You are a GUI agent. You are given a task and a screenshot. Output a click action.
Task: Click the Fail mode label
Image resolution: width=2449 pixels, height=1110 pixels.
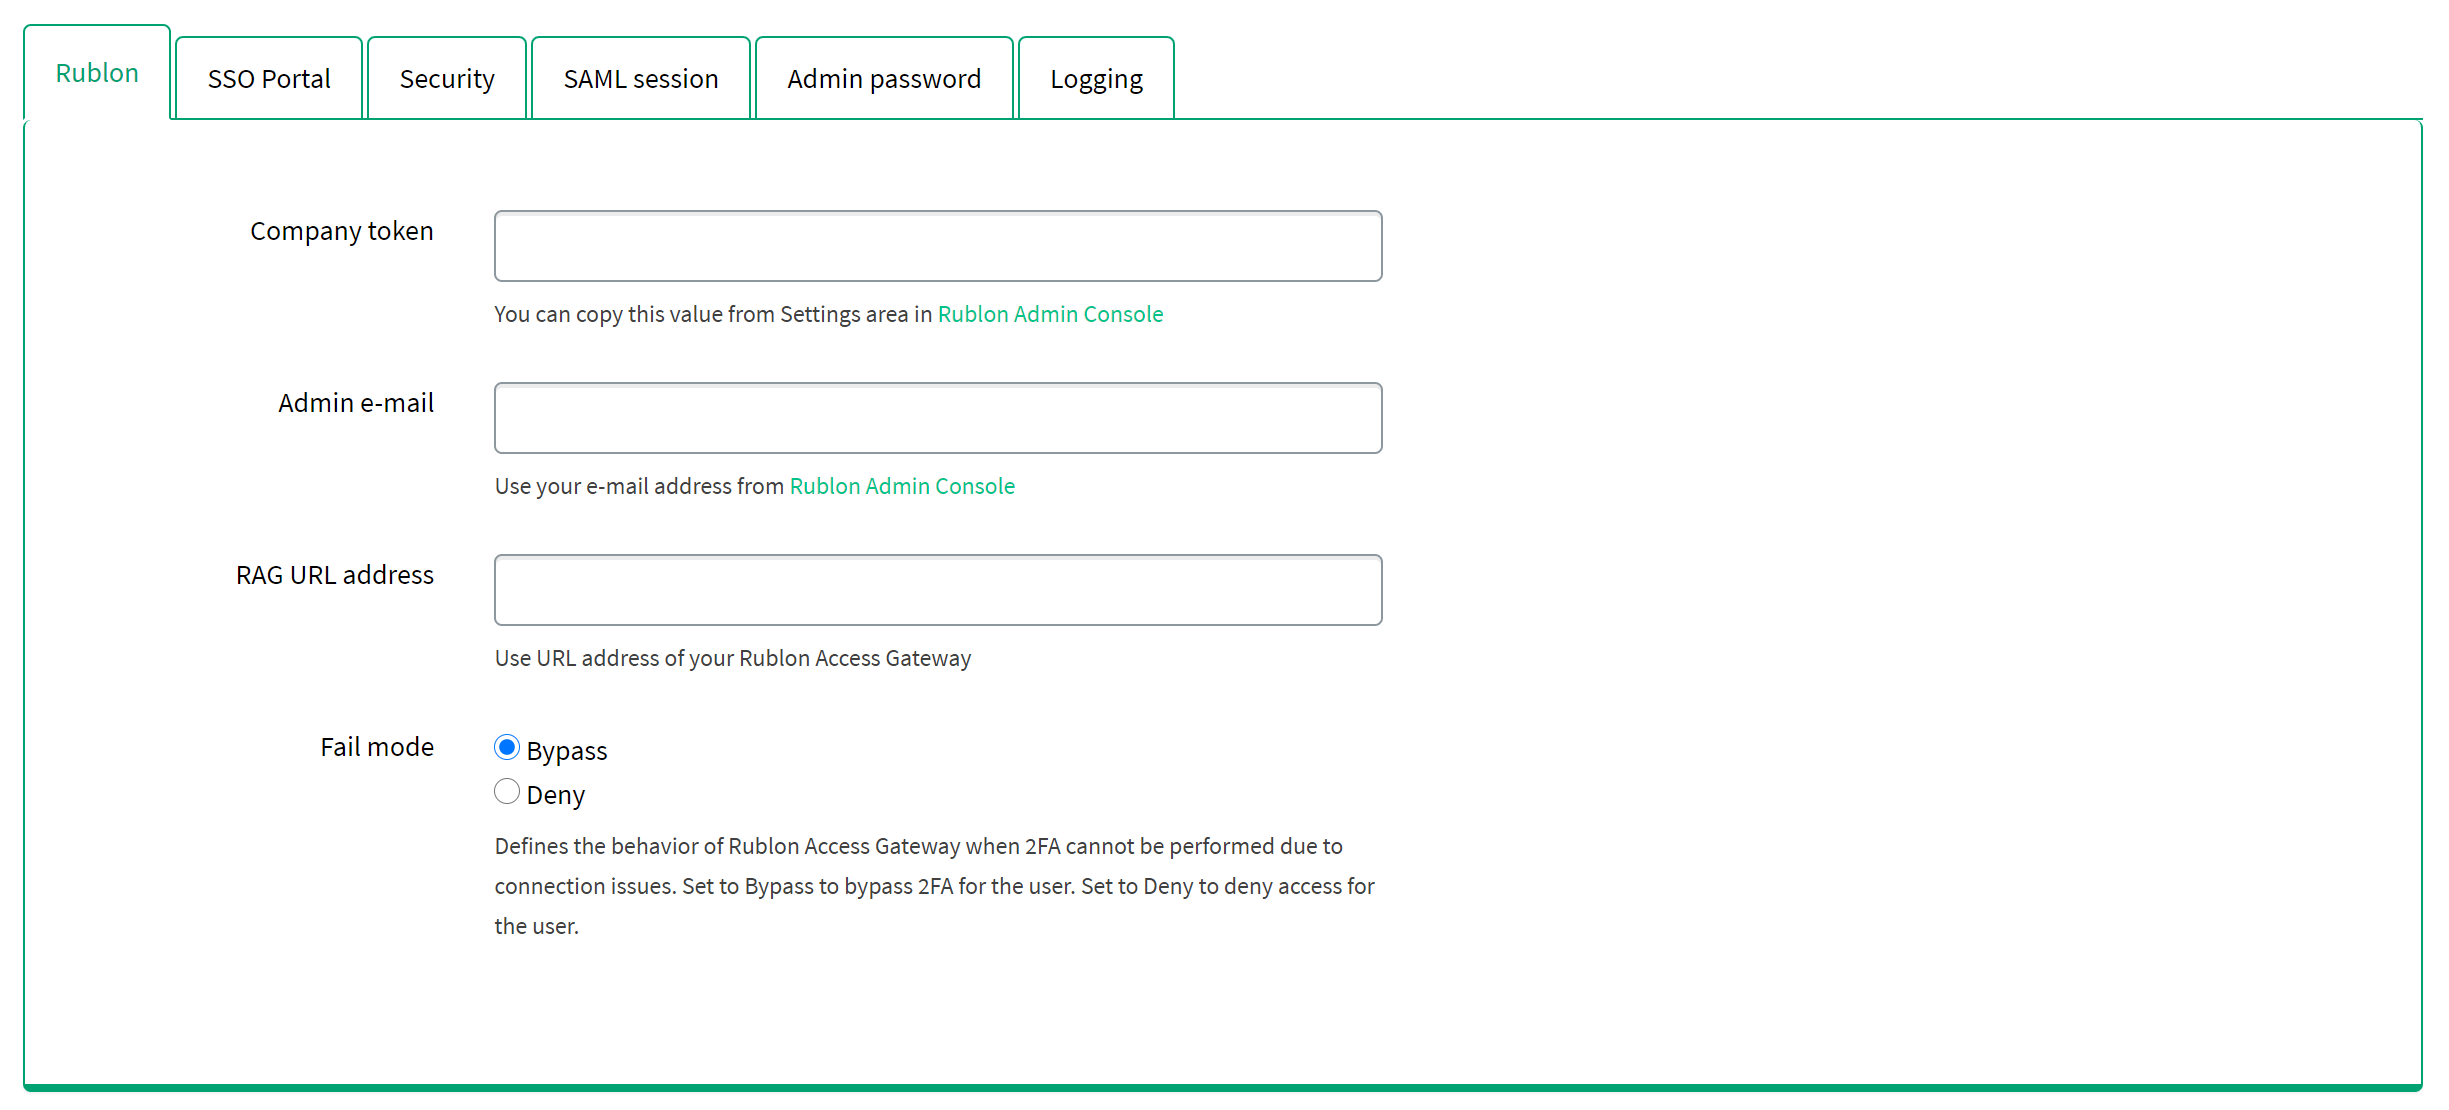tap(376, 747)
